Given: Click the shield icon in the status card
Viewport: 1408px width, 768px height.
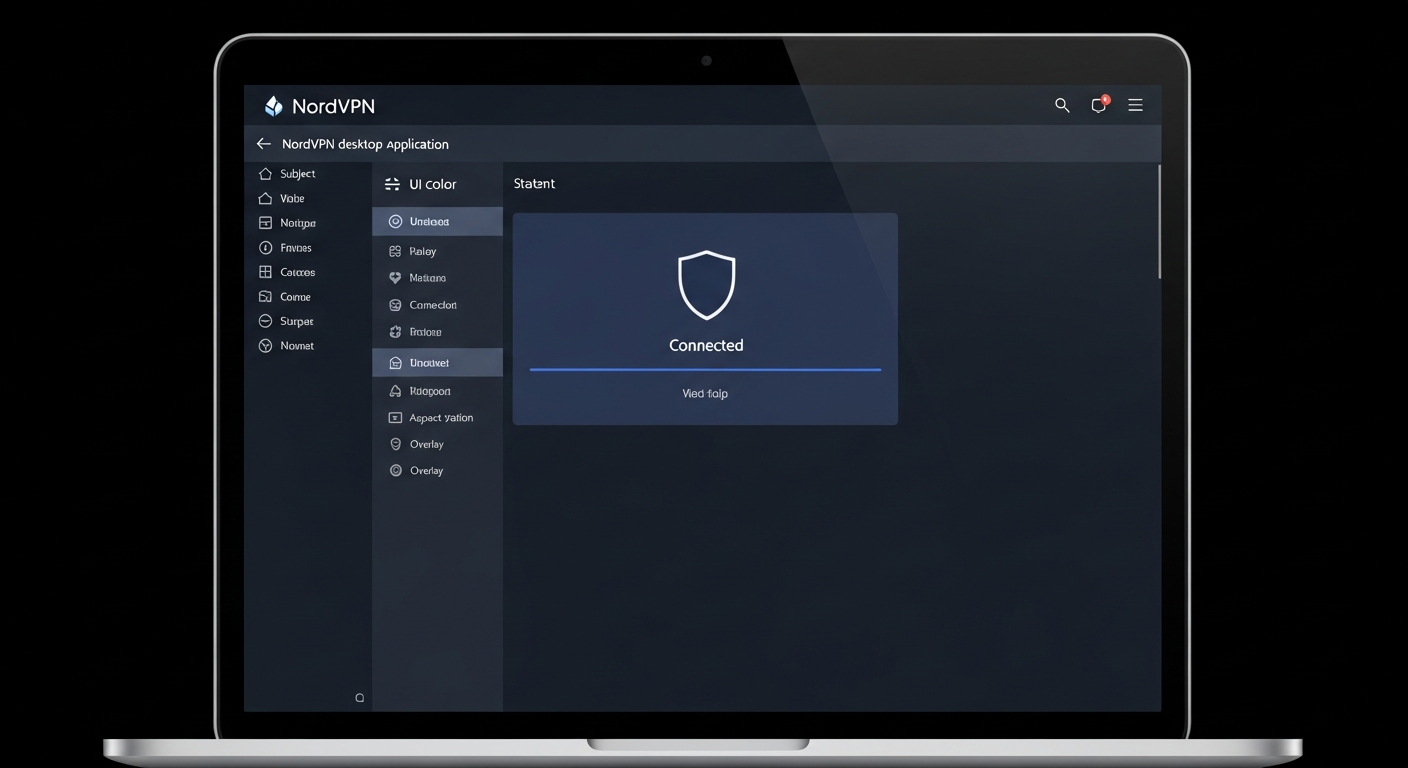Looking at the screenshot, I should click(x=706, y=284).
